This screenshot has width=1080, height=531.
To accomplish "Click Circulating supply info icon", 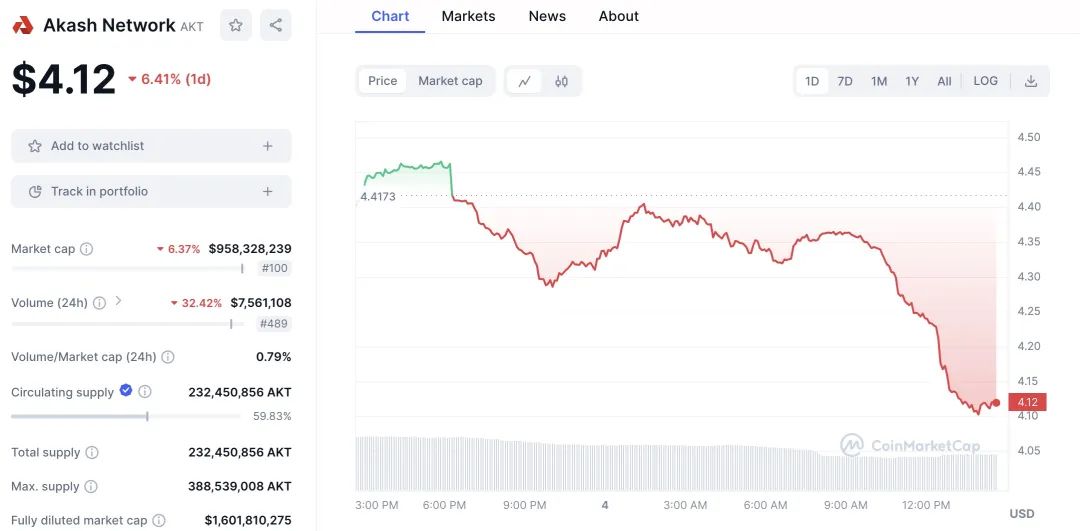I will pyautogui.click(x=145, y=392).
